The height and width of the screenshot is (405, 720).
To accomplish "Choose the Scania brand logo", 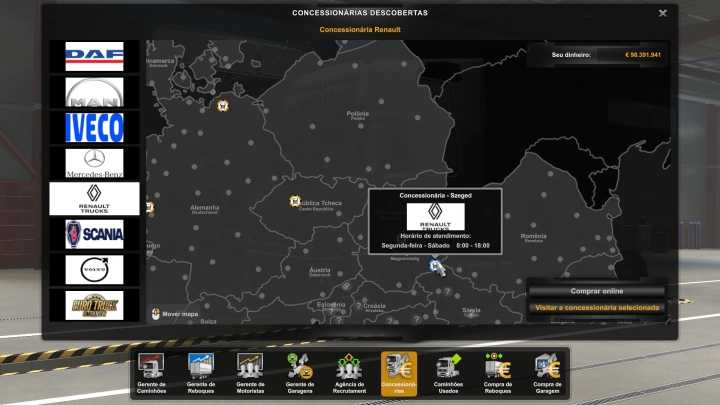I will click(94, 234).
